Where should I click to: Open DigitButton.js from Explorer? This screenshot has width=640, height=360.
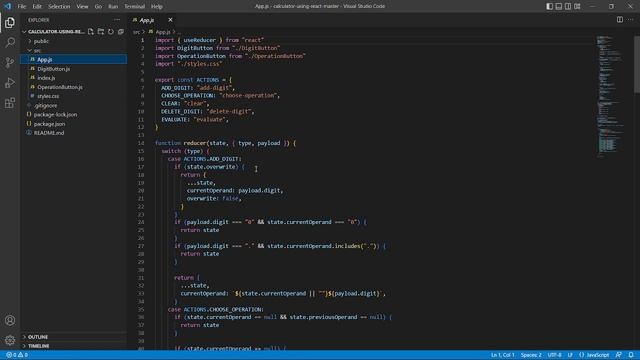(73, 69)
